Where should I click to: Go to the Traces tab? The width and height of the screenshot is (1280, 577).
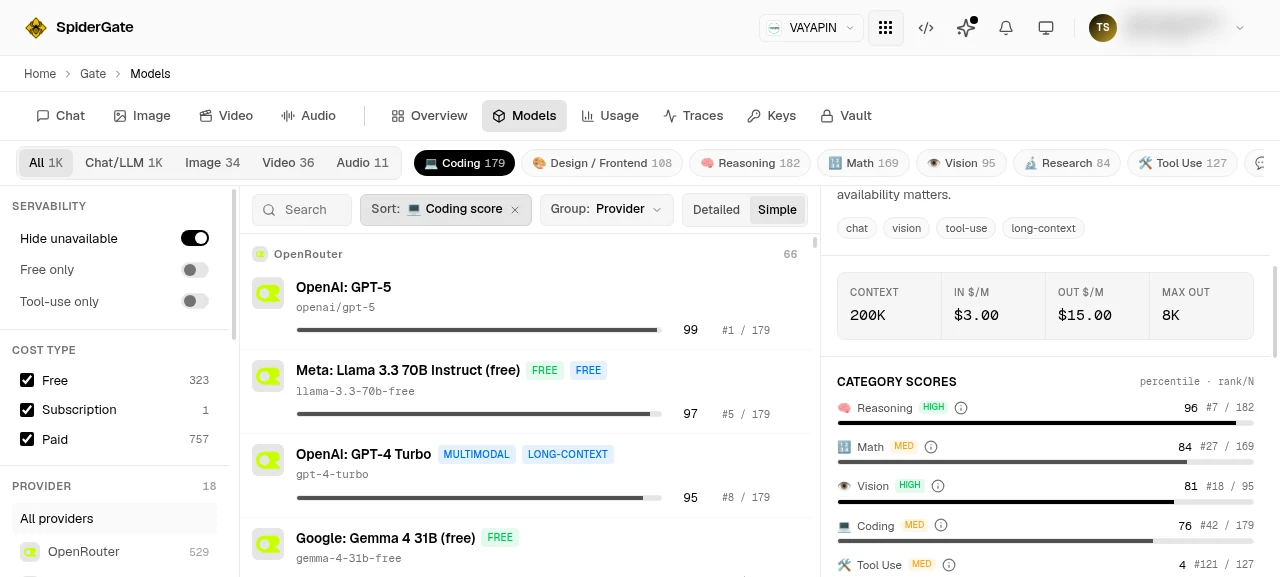[693, 116]
